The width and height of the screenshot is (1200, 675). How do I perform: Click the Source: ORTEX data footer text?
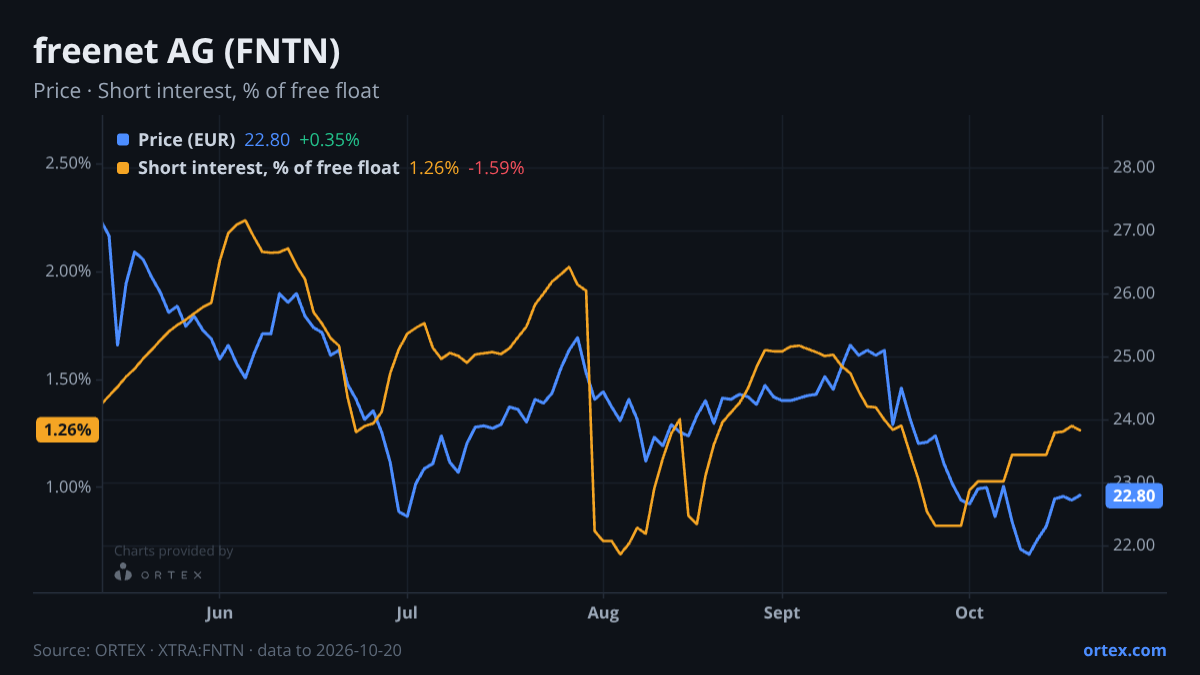pos(218,650)
